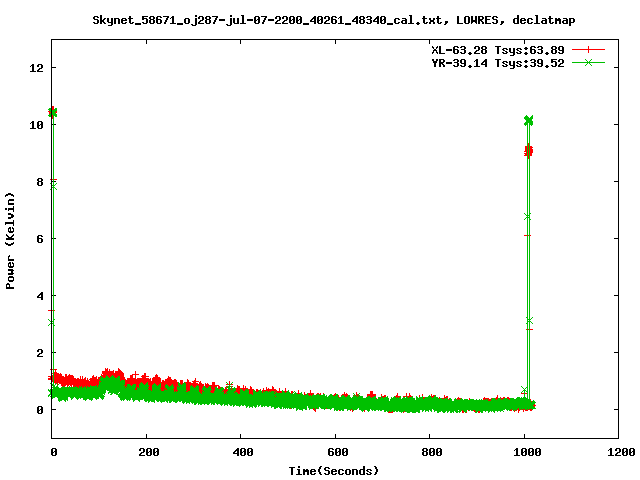
Task: Click the plot title text starting with Skynet_58671
Action: tap(333, 20)
